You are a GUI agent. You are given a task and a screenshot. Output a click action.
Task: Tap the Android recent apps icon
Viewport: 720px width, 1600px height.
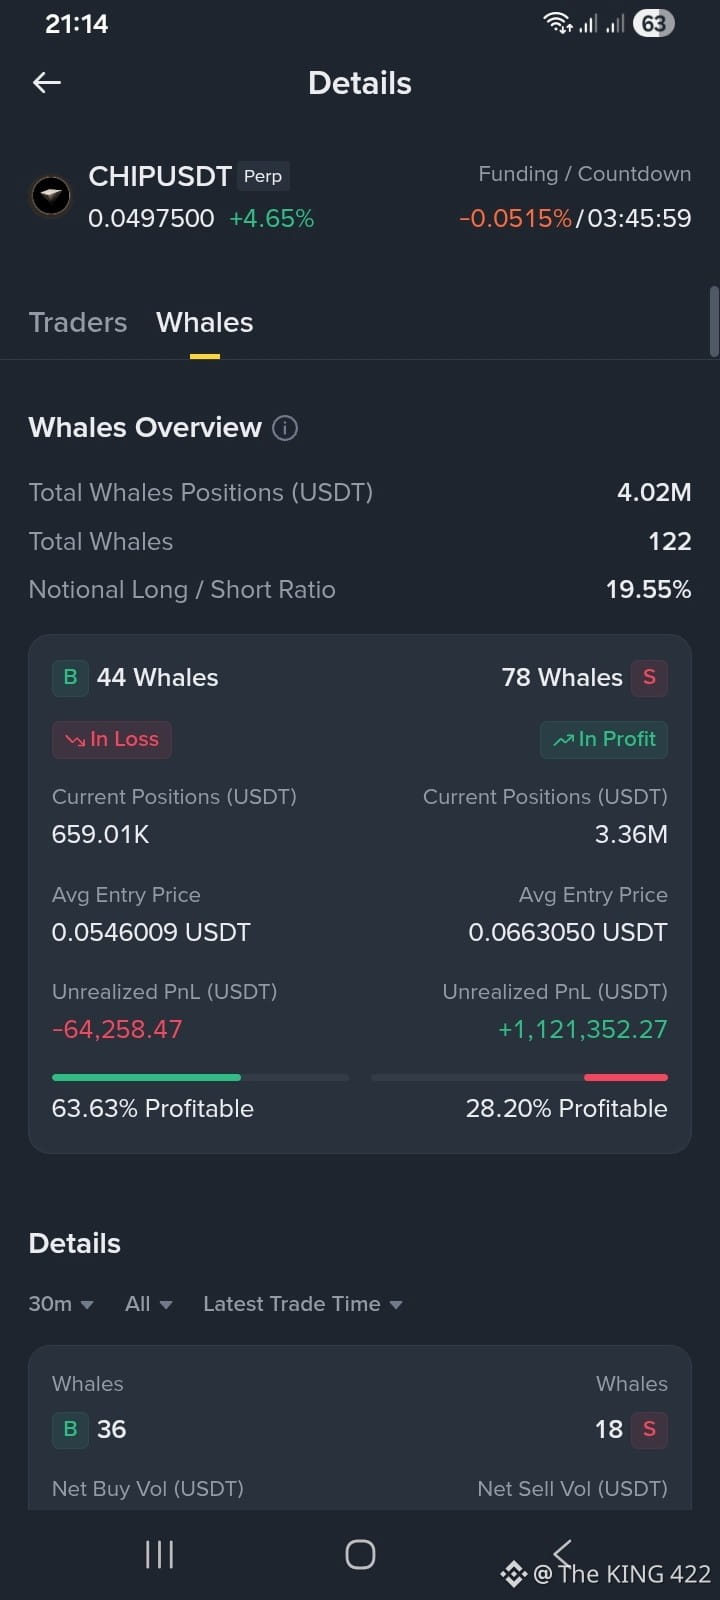(160, 1554)
